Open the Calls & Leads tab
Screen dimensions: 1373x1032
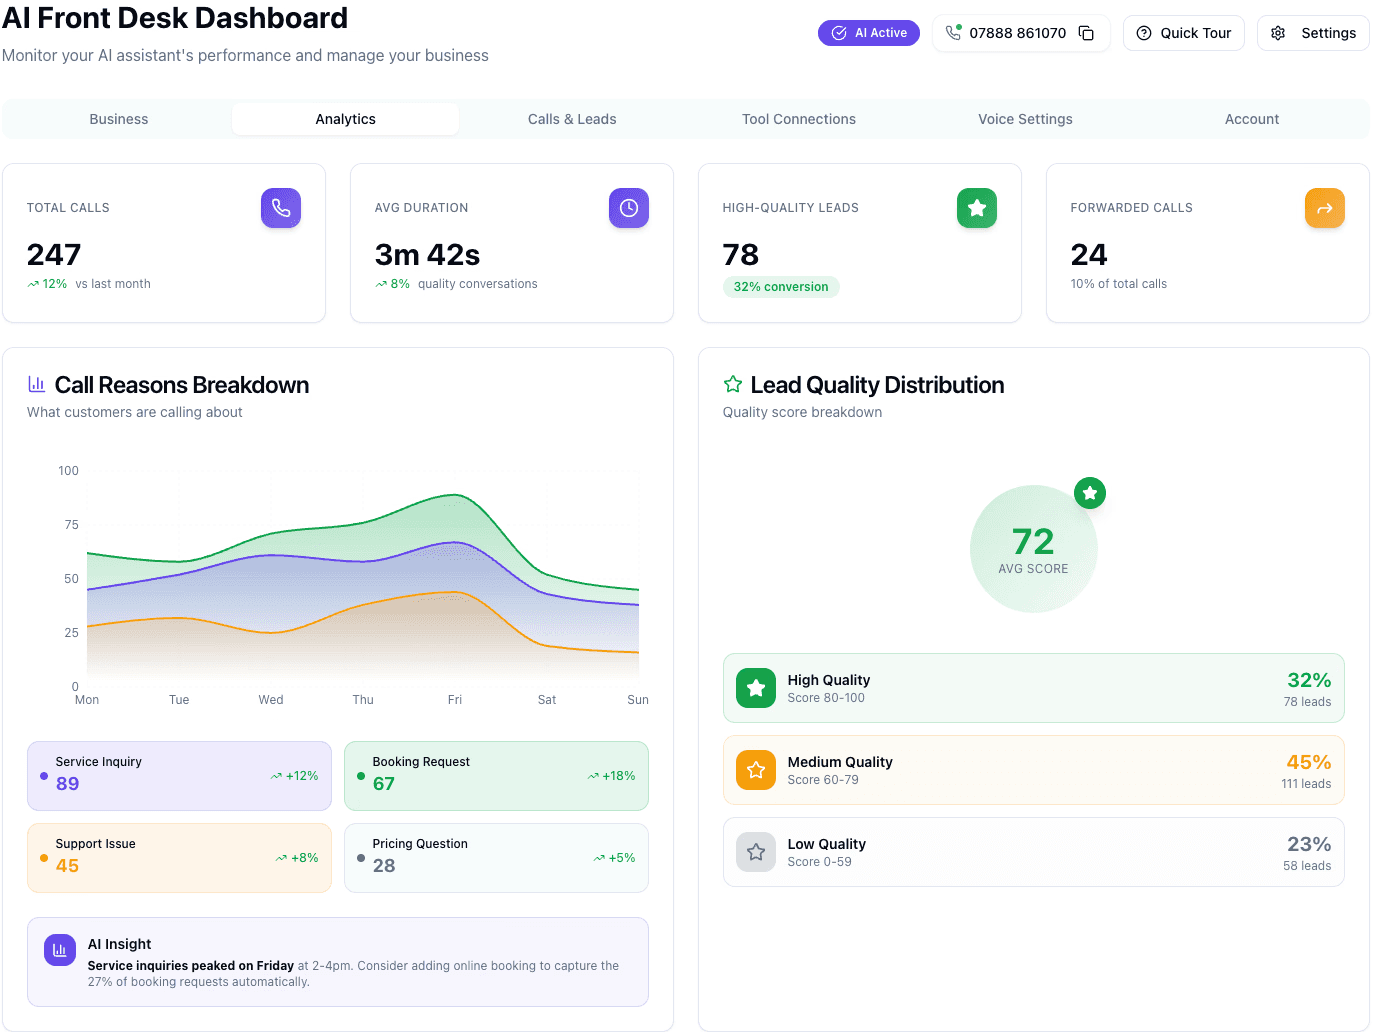coord(572,119)
